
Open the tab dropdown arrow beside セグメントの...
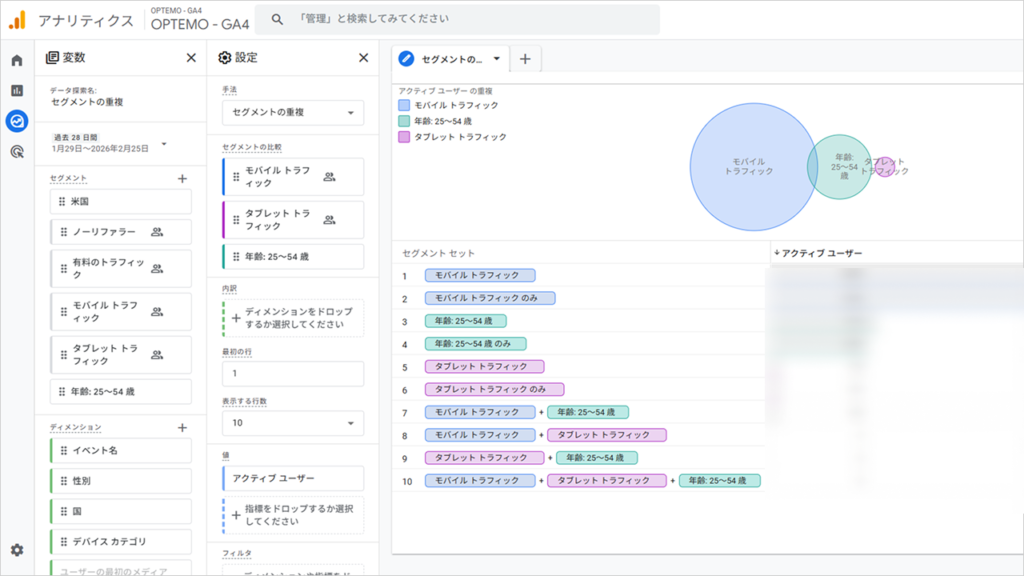[495, 59]
